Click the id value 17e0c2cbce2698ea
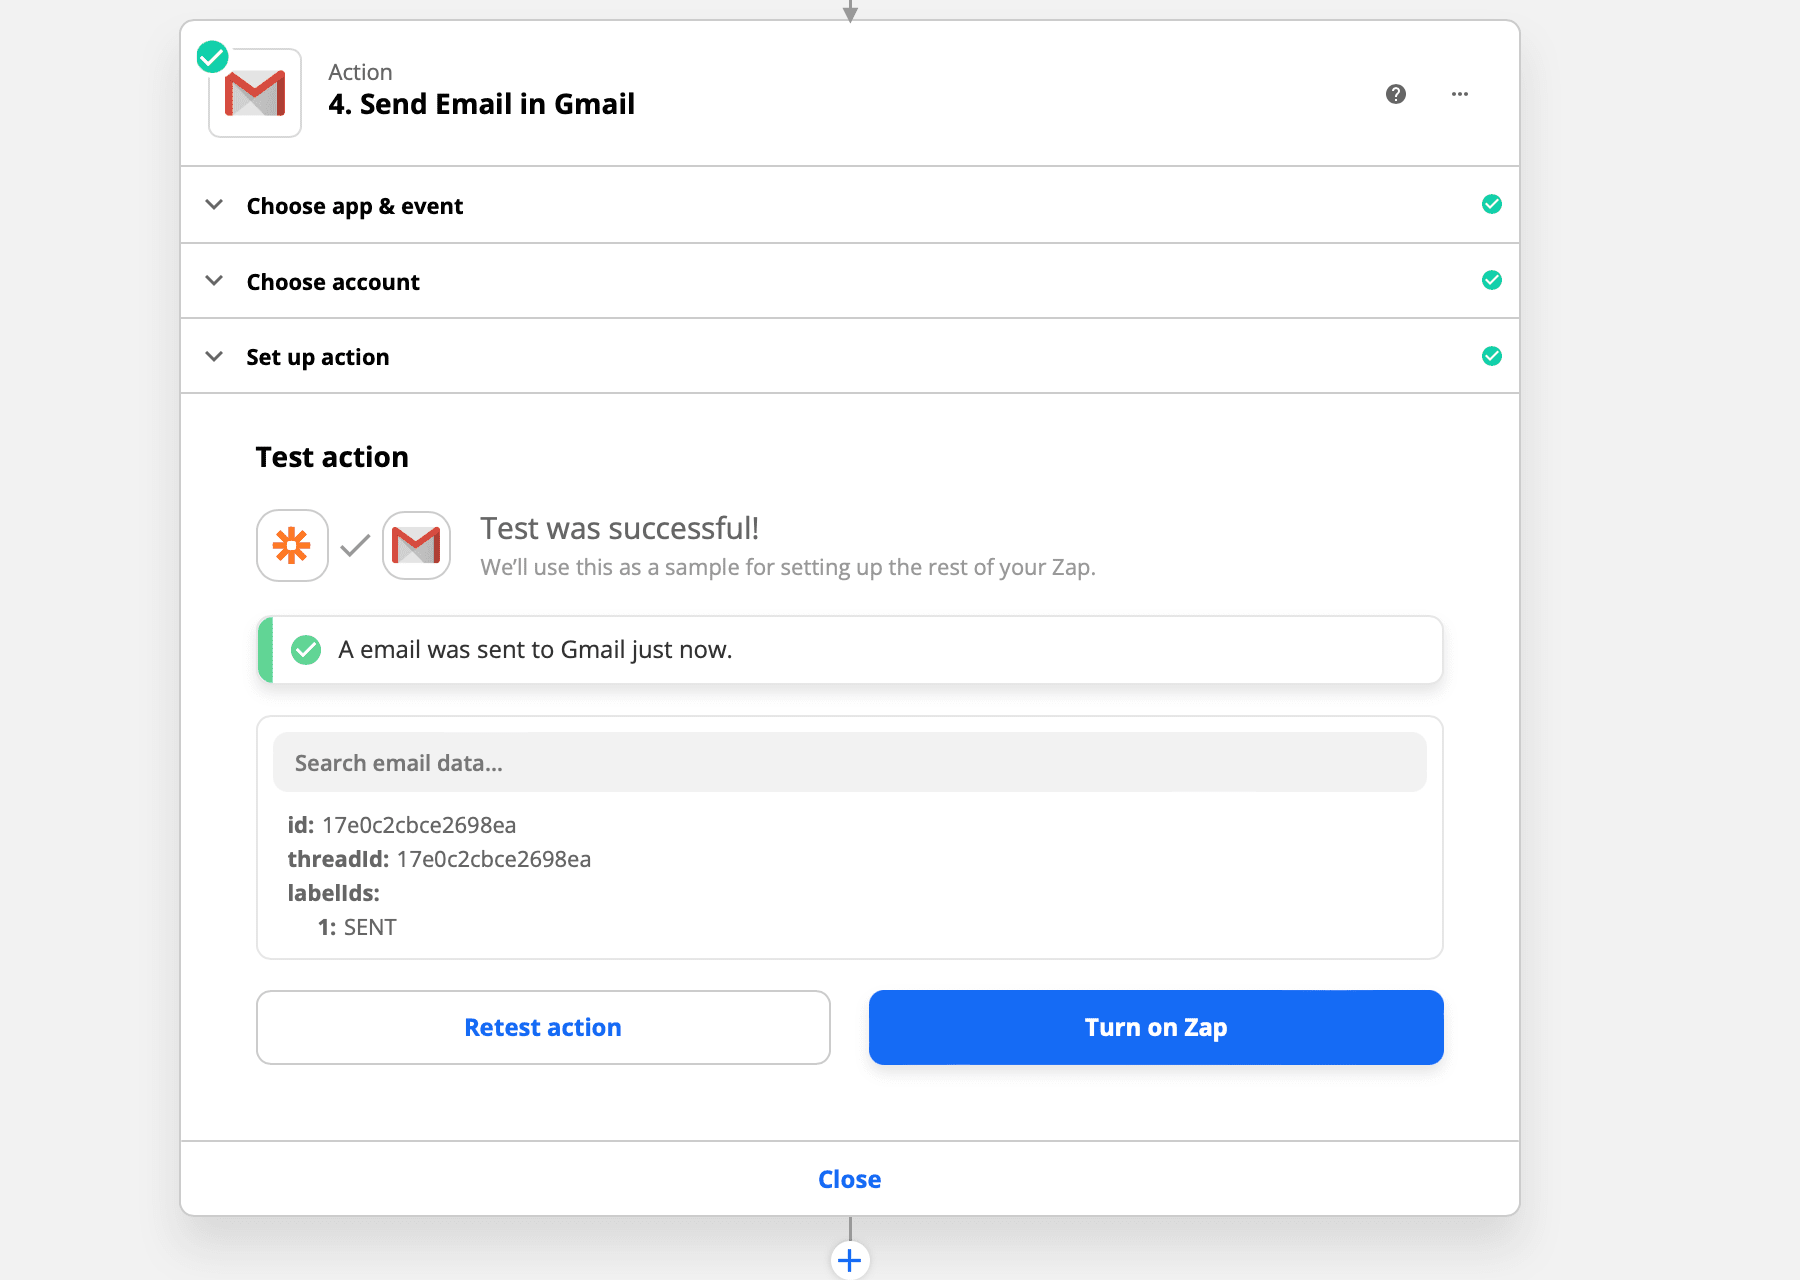1800x1280 pixels. tap(419, 825)
